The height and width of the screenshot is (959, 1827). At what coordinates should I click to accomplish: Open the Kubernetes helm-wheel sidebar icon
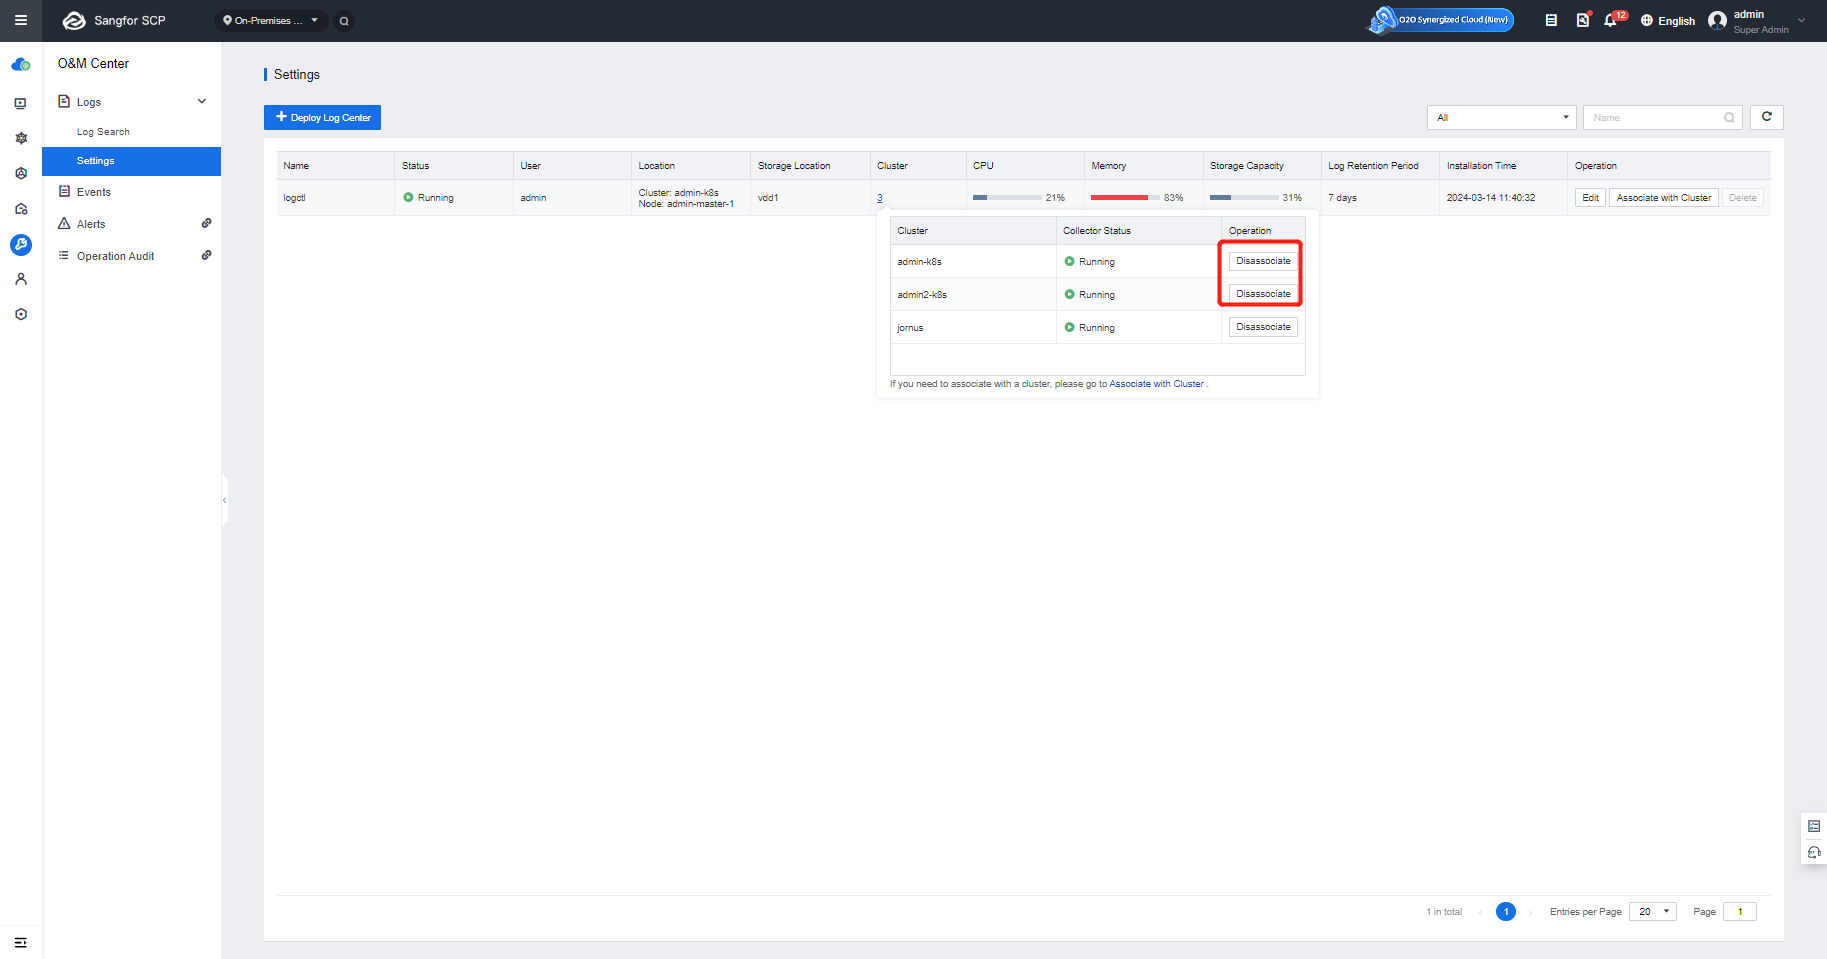click(x=21, y=138)
